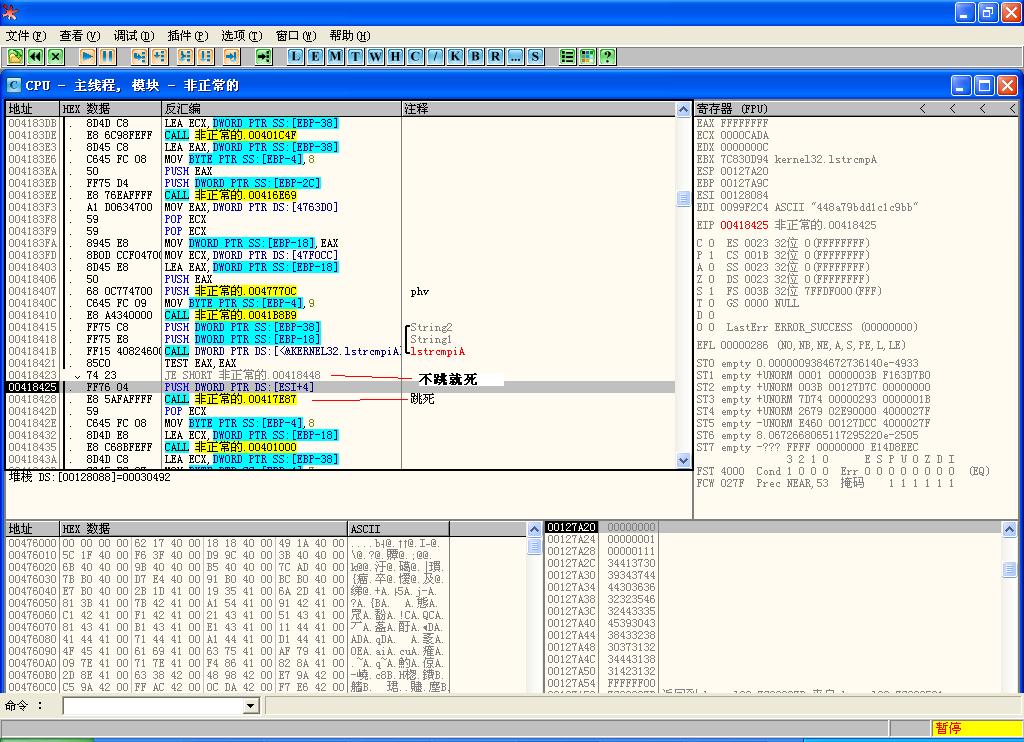
Task: Click the S flag value in registers pane
Action: (x=712, y=291)
